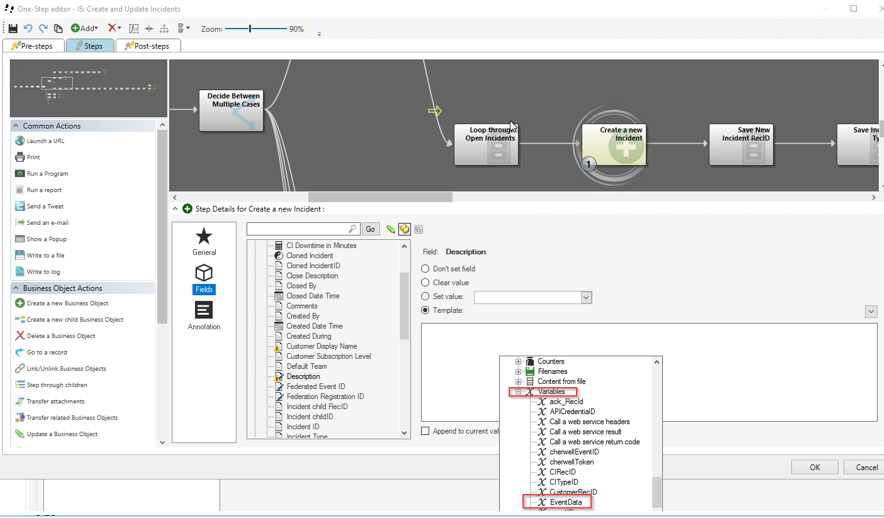Open the Set value dropdown

pyautogui.click(x=586, y=297)
